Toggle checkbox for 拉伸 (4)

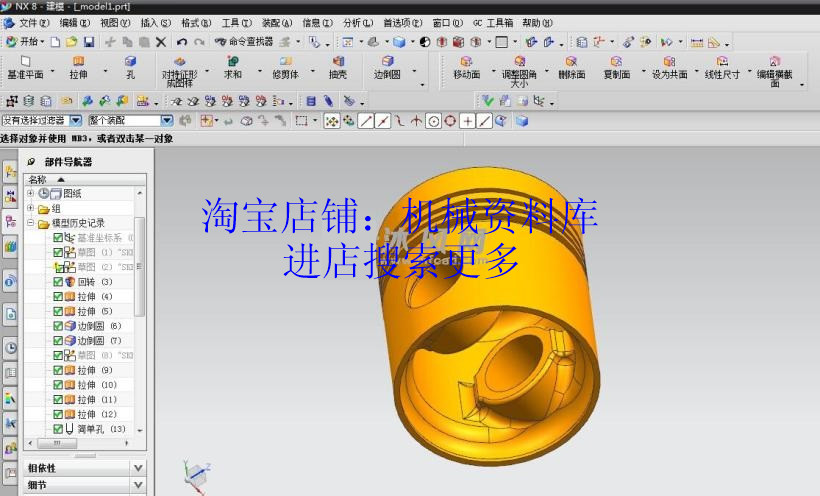click(x=58, y=296)
